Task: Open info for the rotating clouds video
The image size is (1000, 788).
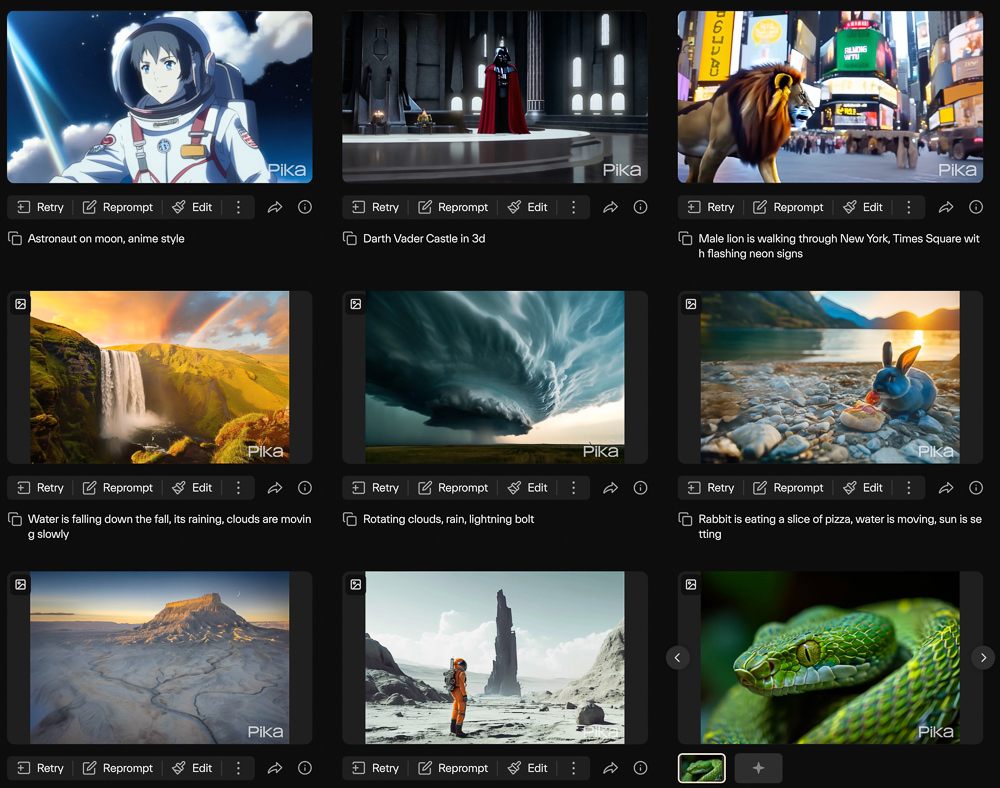Action: coord(640,488)
